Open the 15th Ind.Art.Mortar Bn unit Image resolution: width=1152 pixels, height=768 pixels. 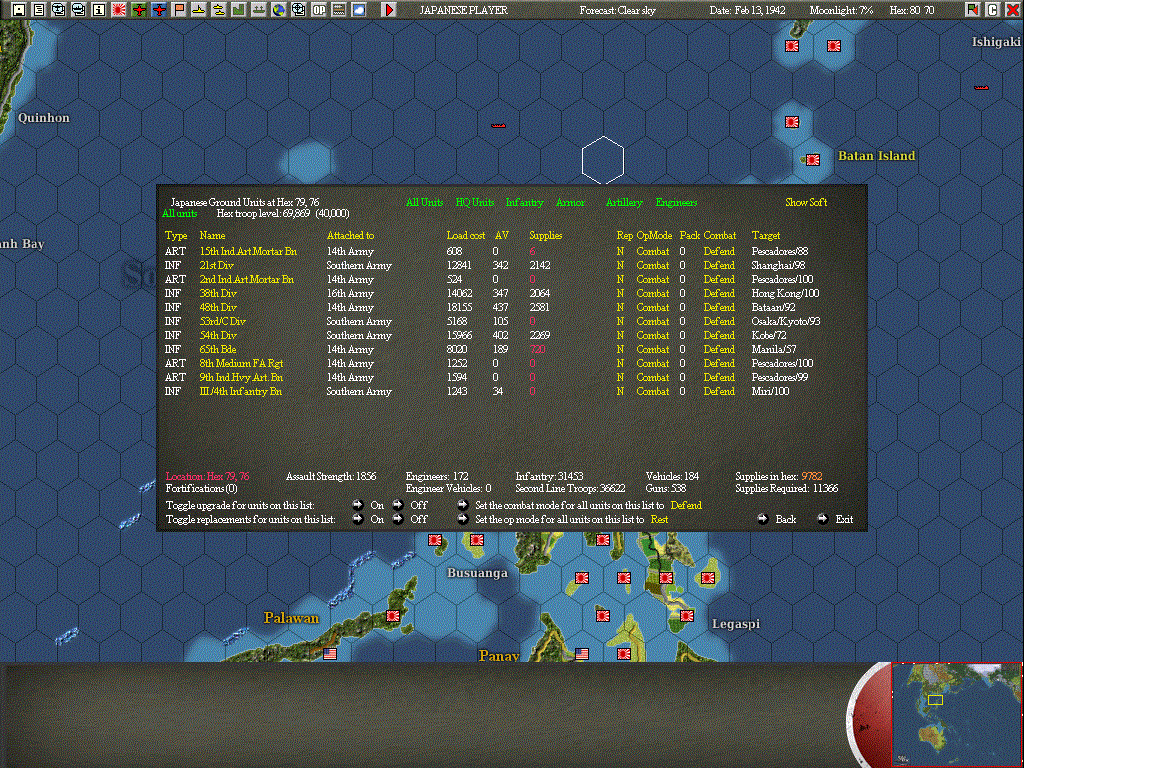pyautogui.click(x=248, y=251)
